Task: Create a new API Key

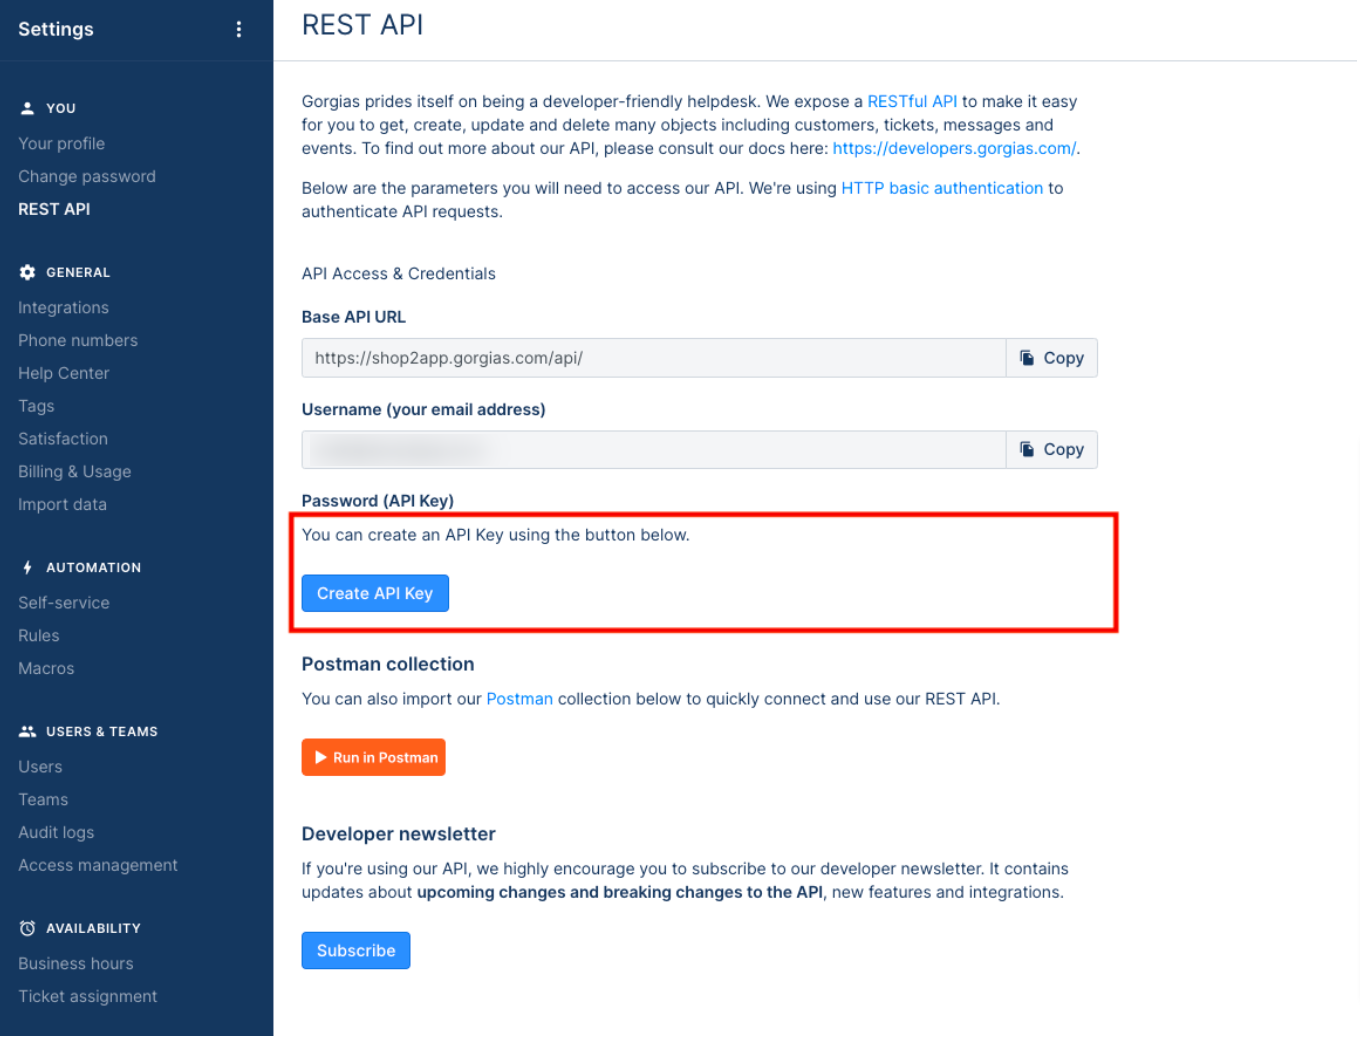Action: 375,593
